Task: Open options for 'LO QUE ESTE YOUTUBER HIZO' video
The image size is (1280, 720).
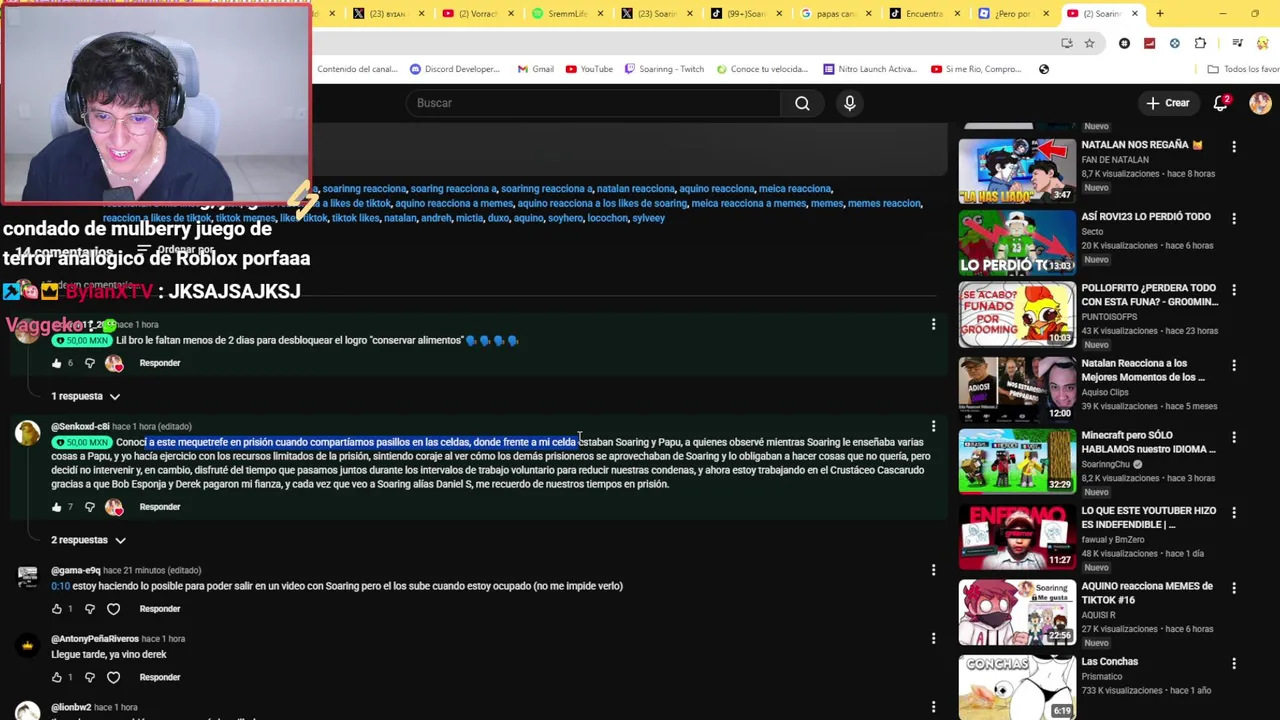Action: pyautogui.click(x=1233, y=512)
